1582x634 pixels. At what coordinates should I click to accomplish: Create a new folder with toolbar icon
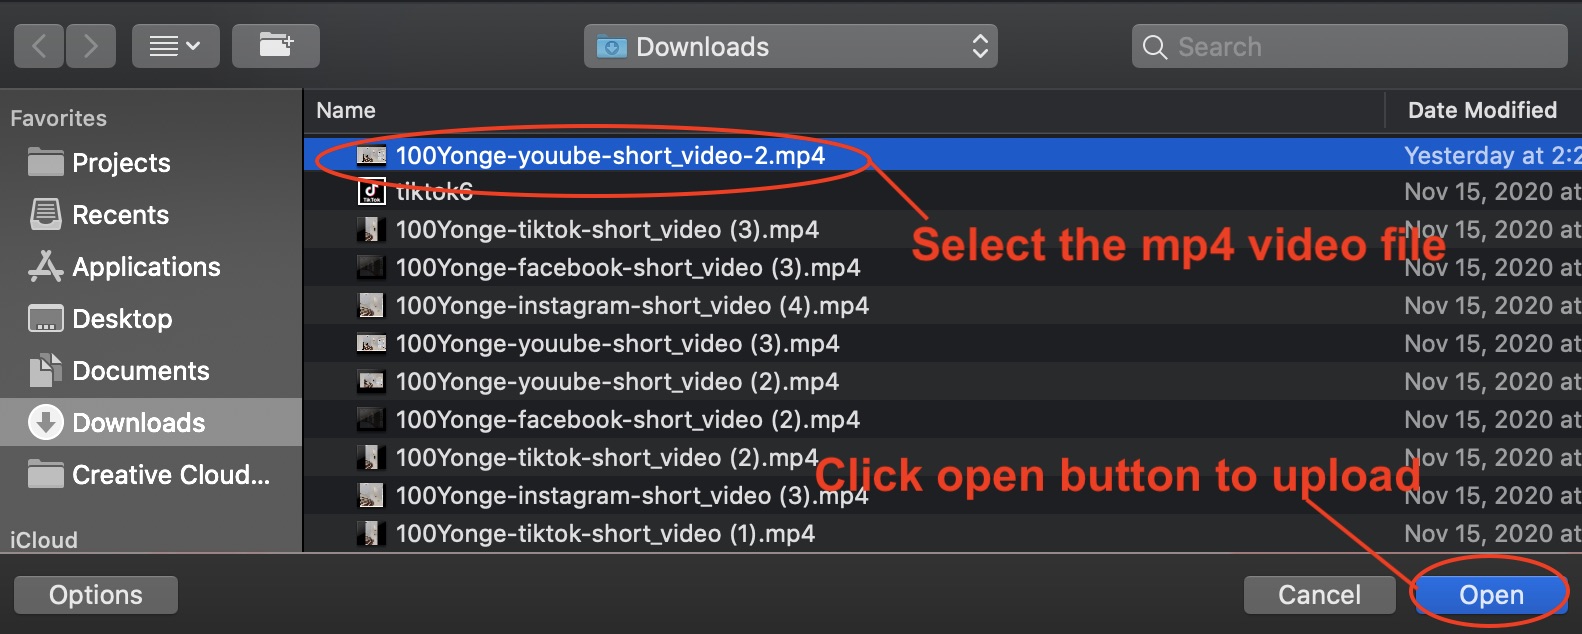[276, 46]
